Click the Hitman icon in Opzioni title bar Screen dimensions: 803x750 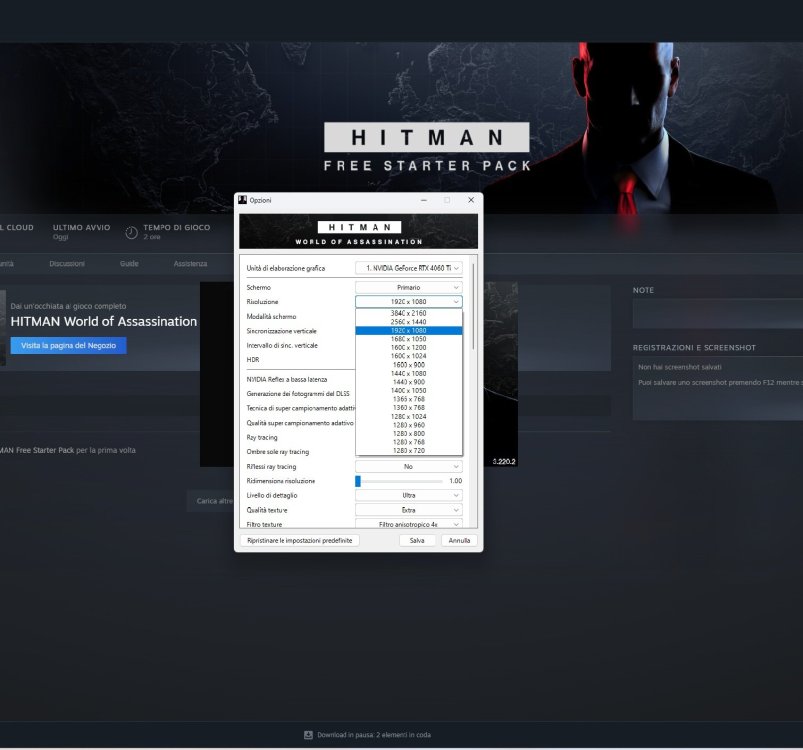[243, 200]
